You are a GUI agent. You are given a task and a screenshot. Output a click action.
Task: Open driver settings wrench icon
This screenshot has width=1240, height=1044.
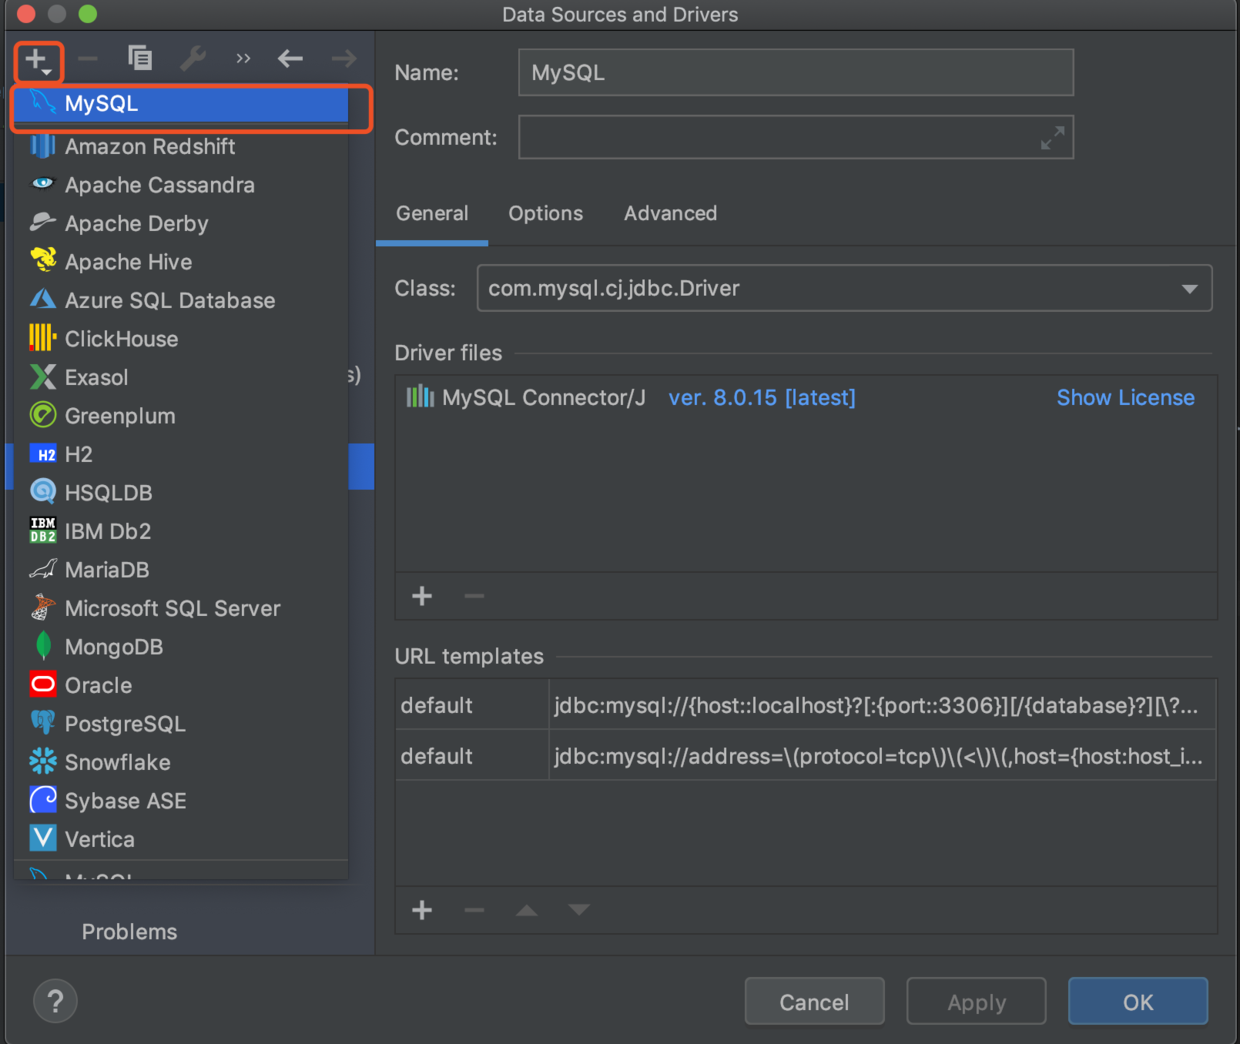(192, 59)
